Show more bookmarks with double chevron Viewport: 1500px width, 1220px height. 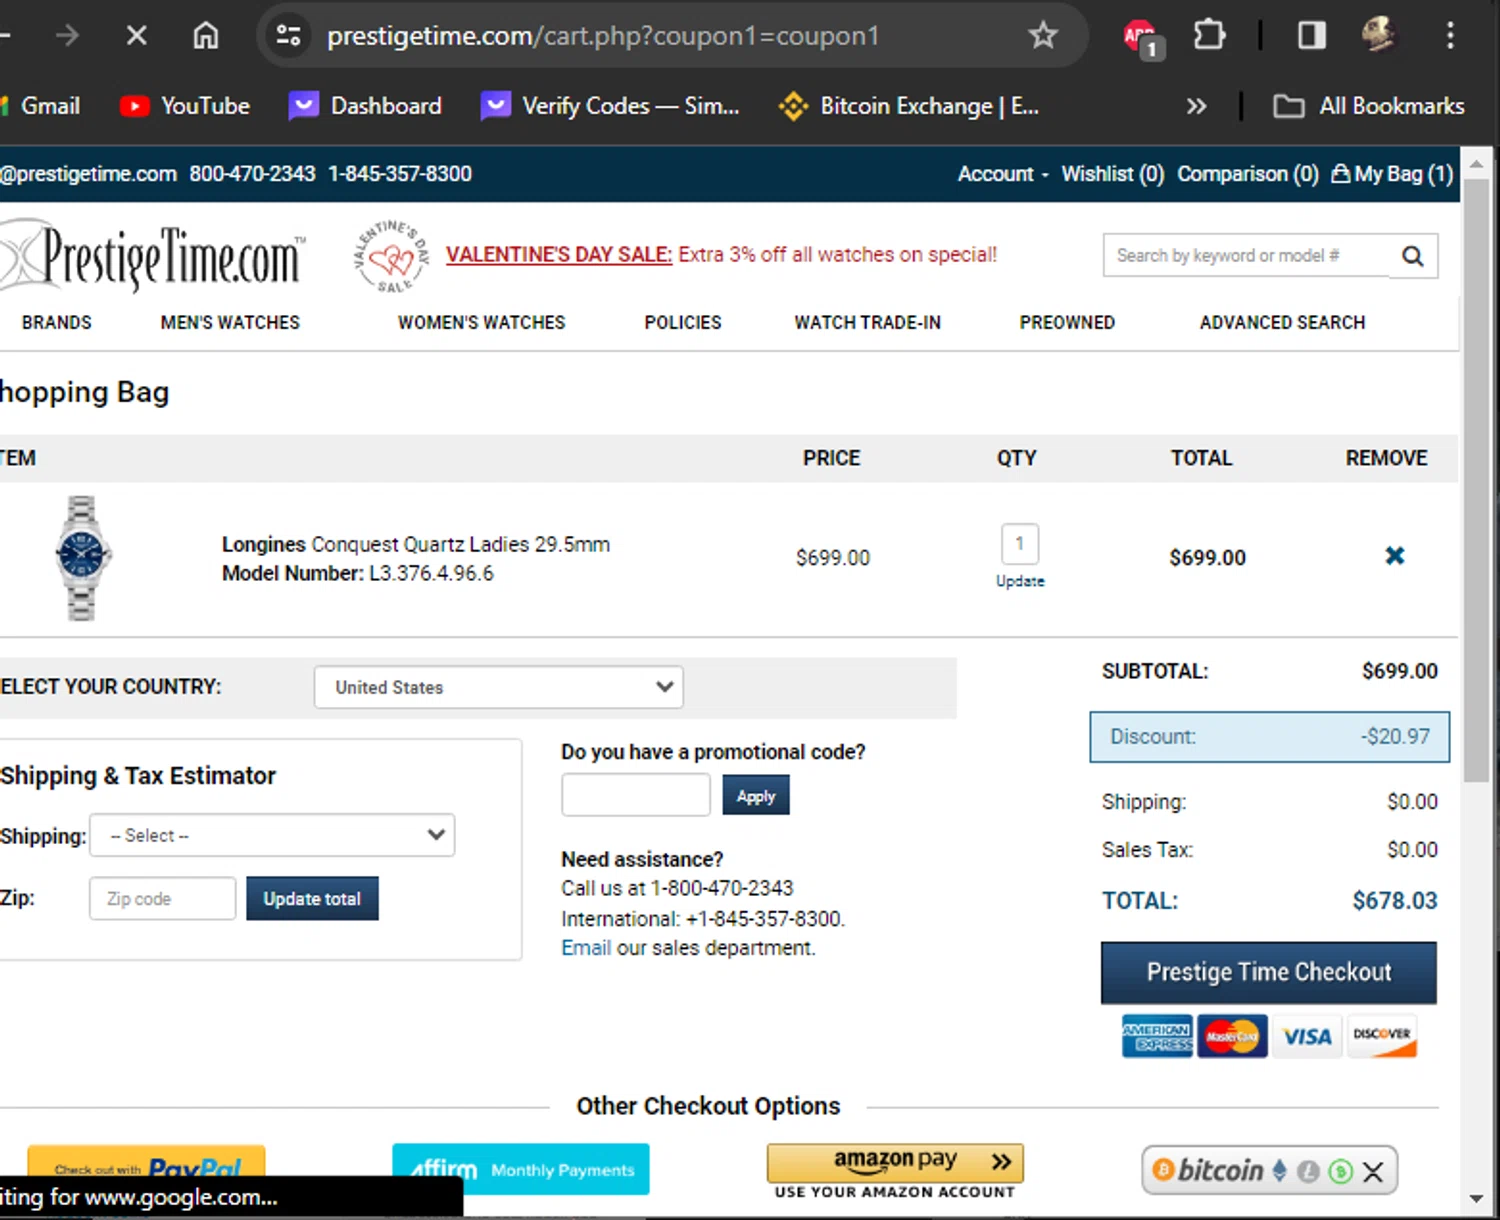[x=1196, y=106]
